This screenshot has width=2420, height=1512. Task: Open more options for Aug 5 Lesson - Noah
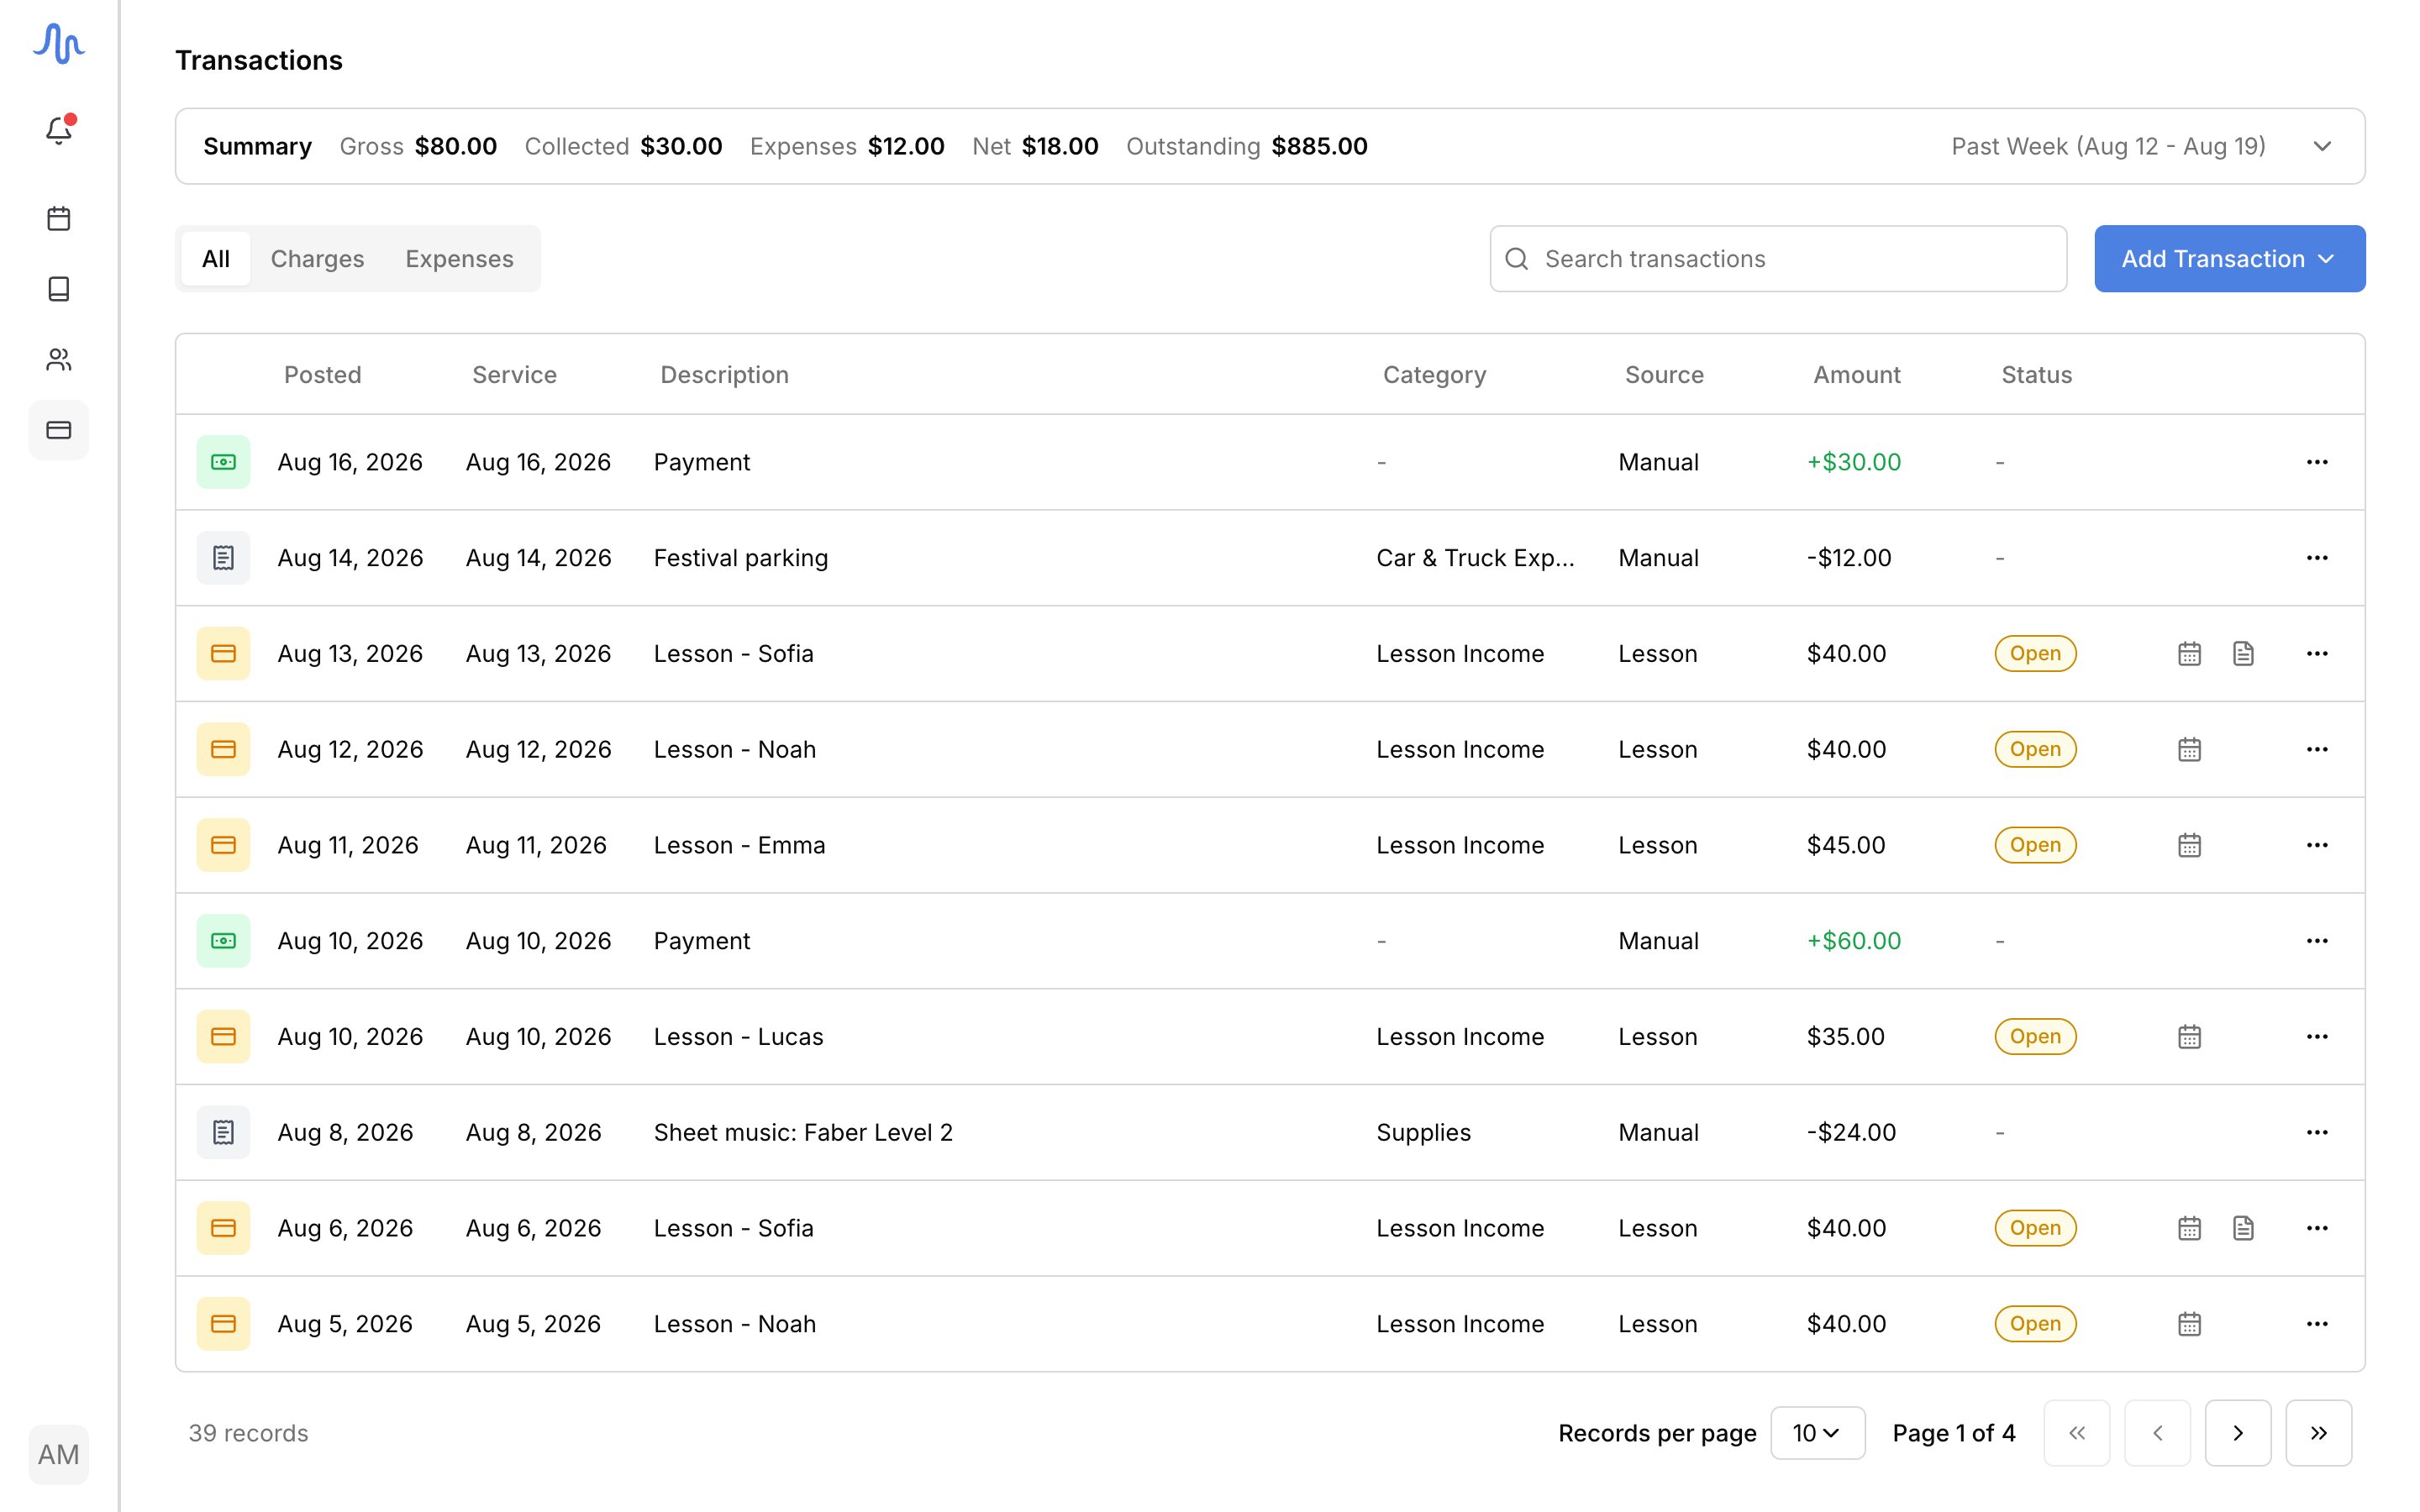[2317, 1324]
